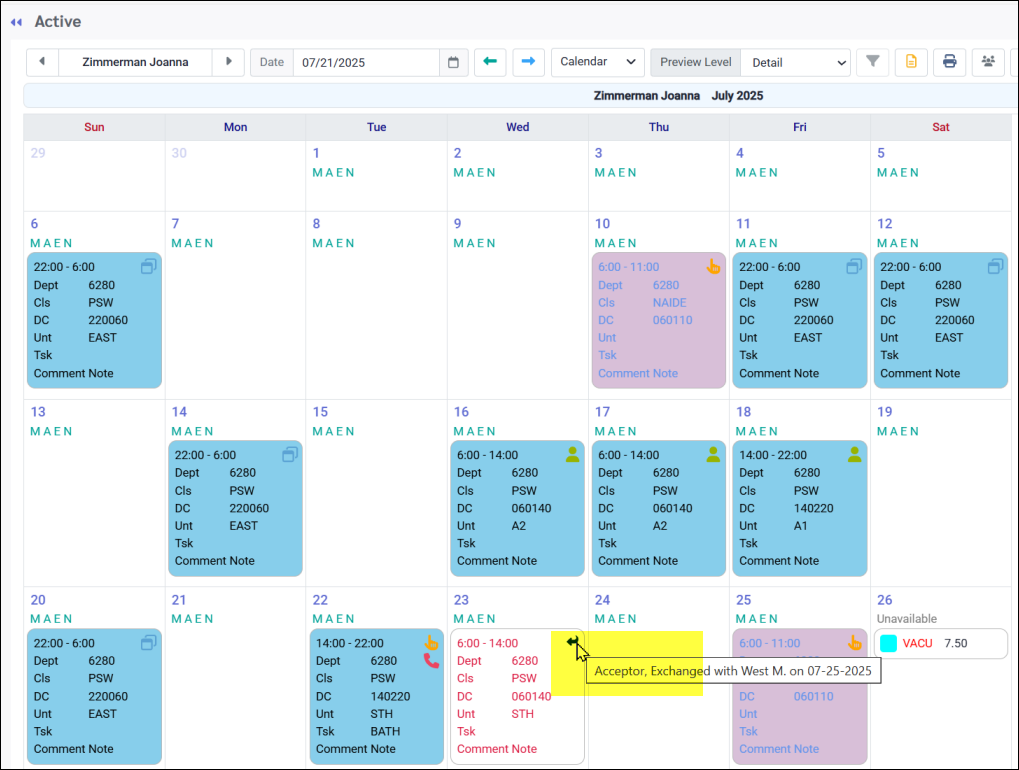Image resolution: width=1019 pixels, height=770 pixels.
Task: Click the copy icon on July 6 shift
Action: coord(149,266)
